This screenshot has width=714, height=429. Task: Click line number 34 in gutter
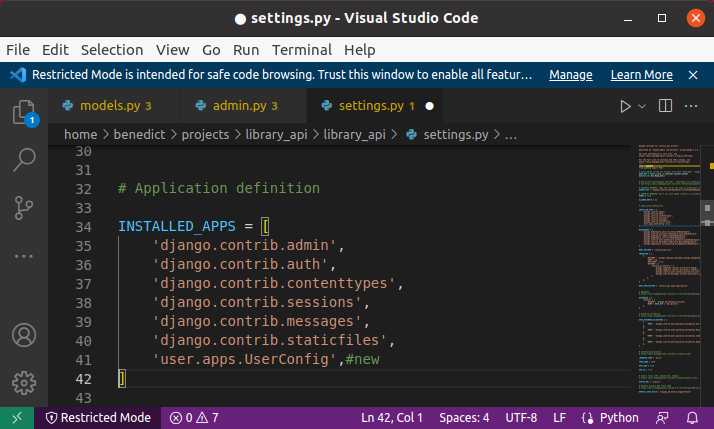coord(83,227)
